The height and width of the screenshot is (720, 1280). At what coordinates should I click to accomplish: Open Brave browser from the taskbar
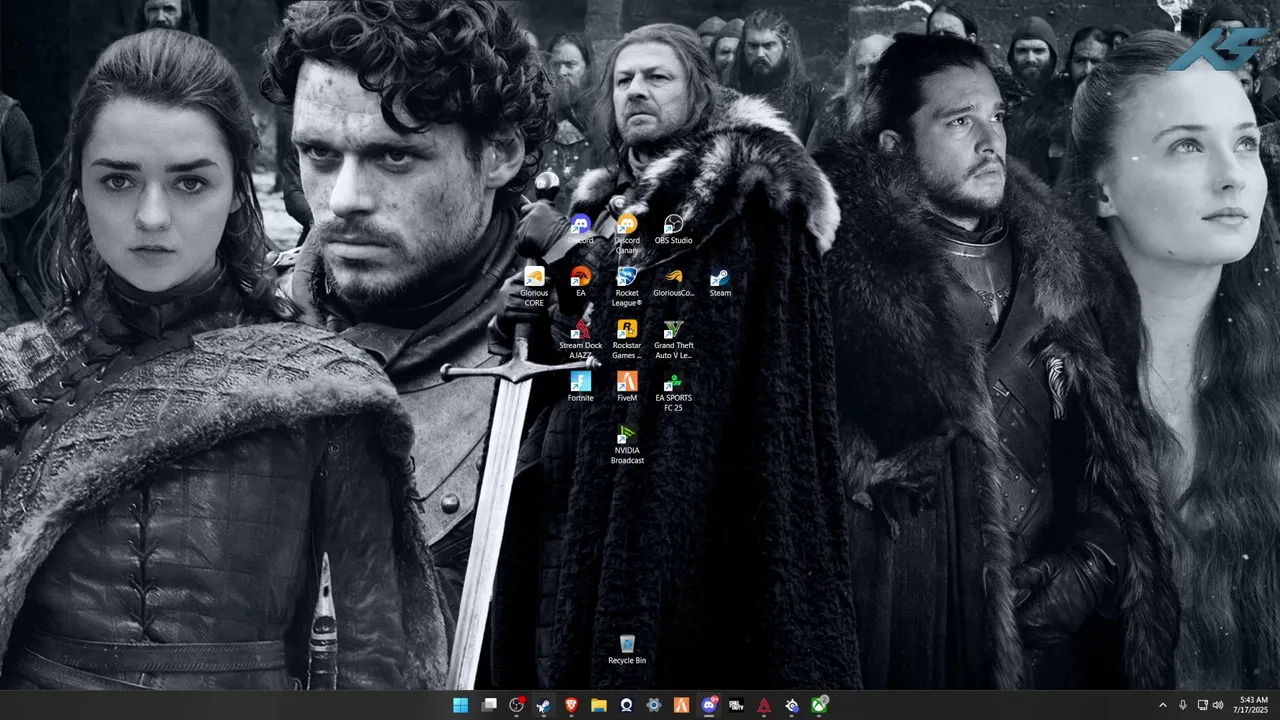[572, 705]
